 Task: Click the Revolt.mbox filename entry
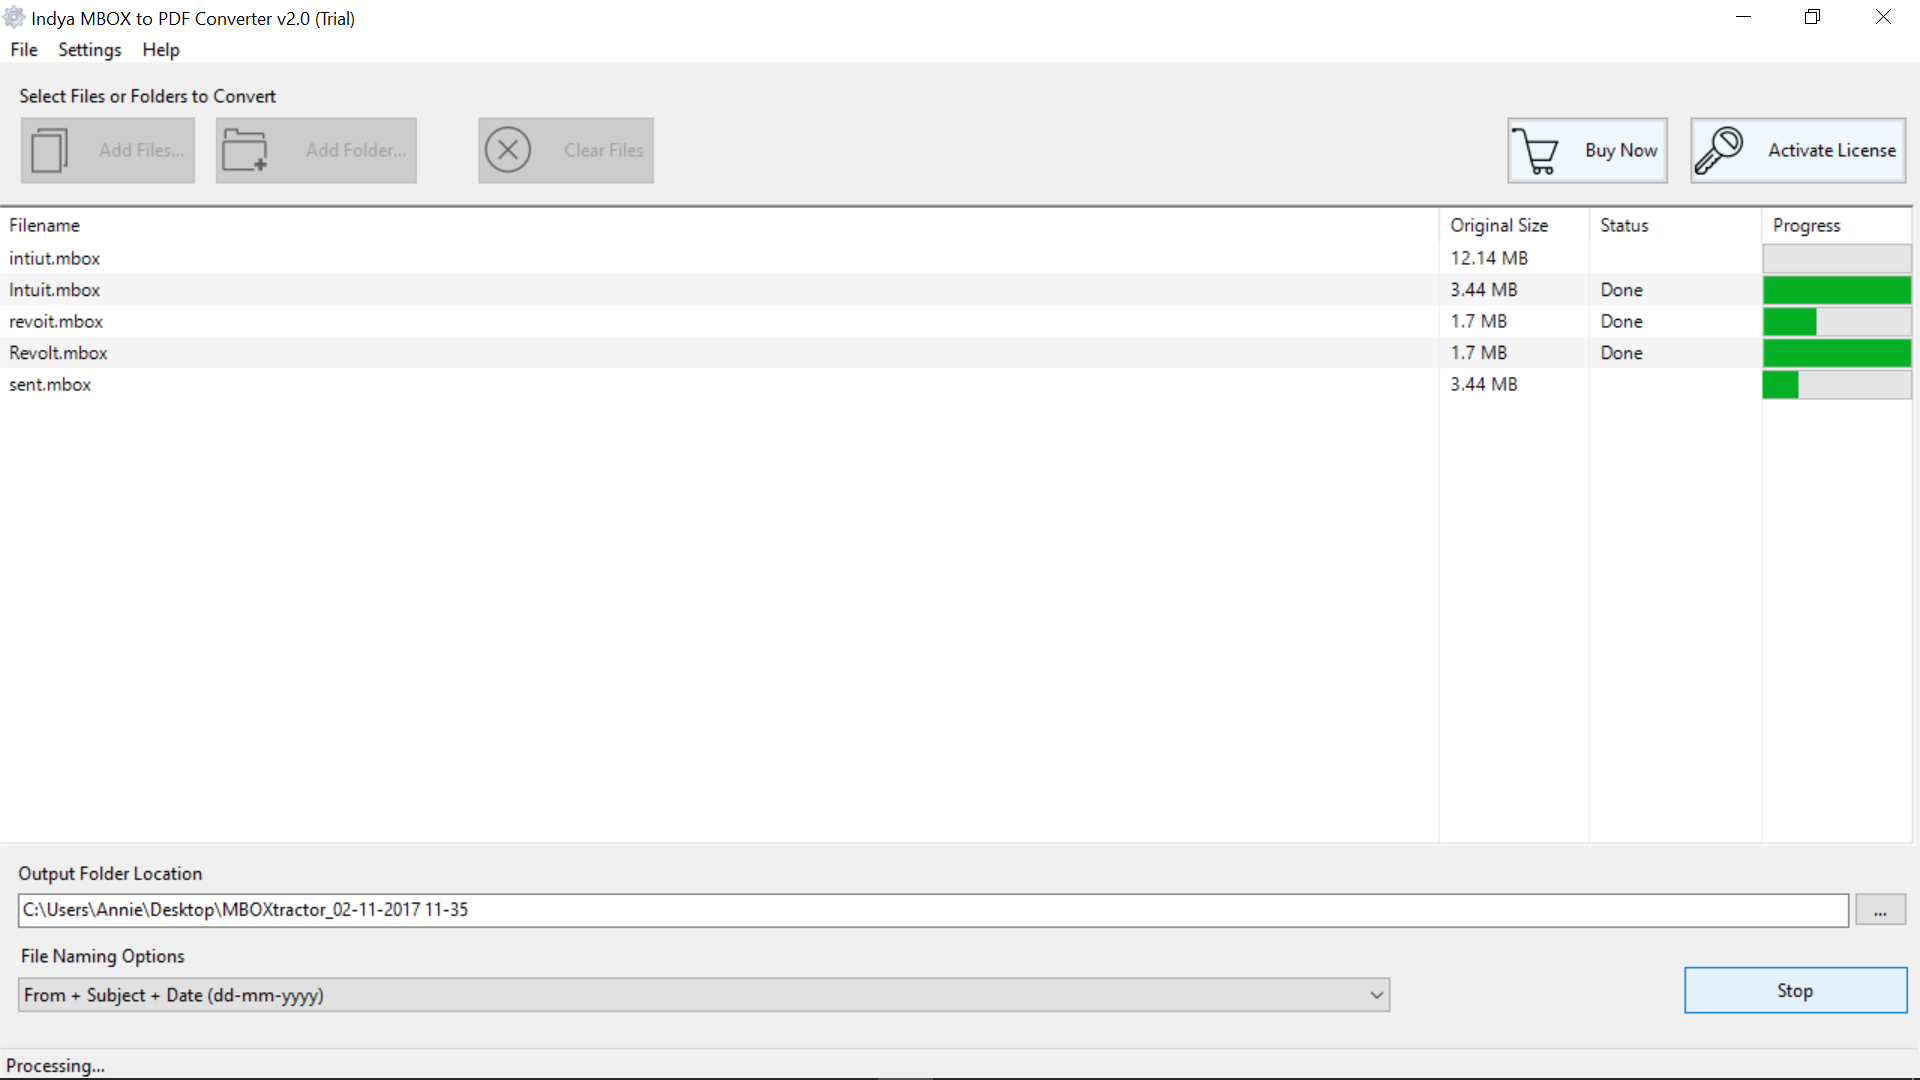pos(58,352)
